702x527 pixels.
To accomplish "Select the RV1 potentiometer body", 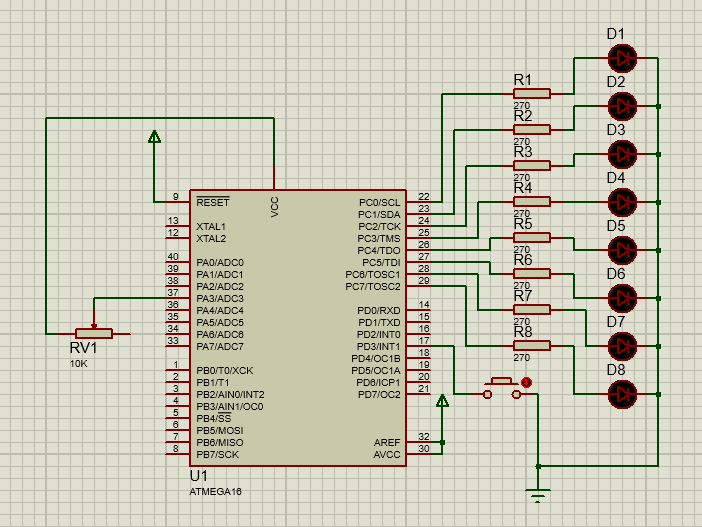I will click(94, 334).
